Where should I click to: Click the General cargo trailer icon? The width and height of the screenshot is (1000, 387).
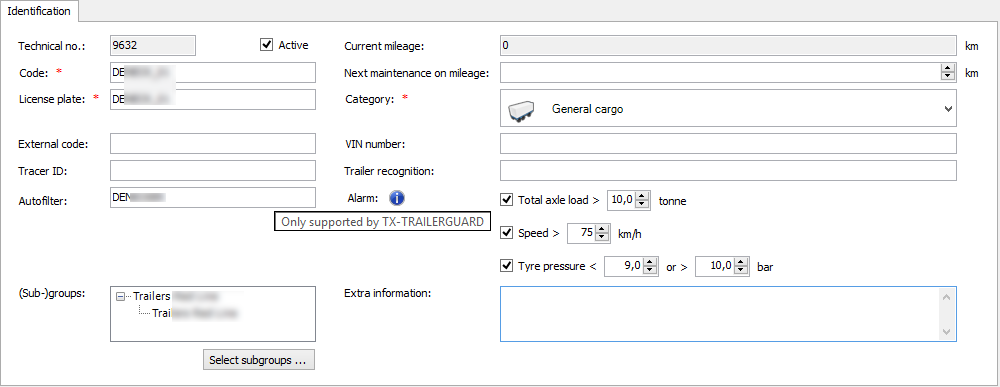(520, 110)
